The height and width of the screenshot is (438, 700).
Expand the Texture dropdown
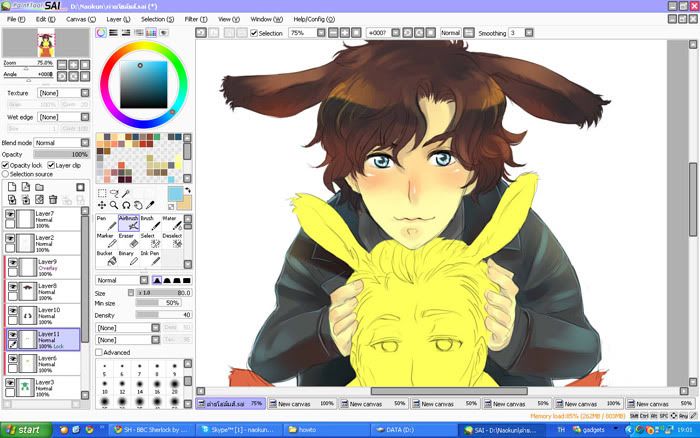click(x=60, y=93)
